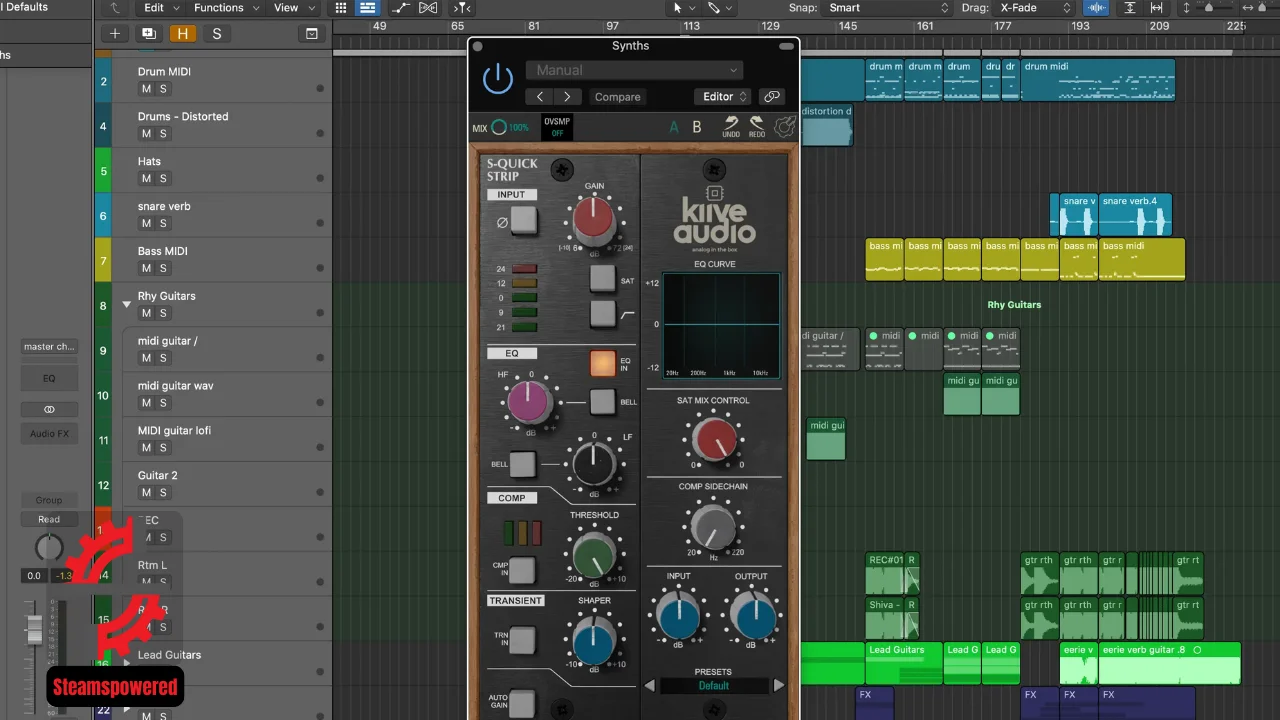Go to the previous plugin setting

pos(540,97)
